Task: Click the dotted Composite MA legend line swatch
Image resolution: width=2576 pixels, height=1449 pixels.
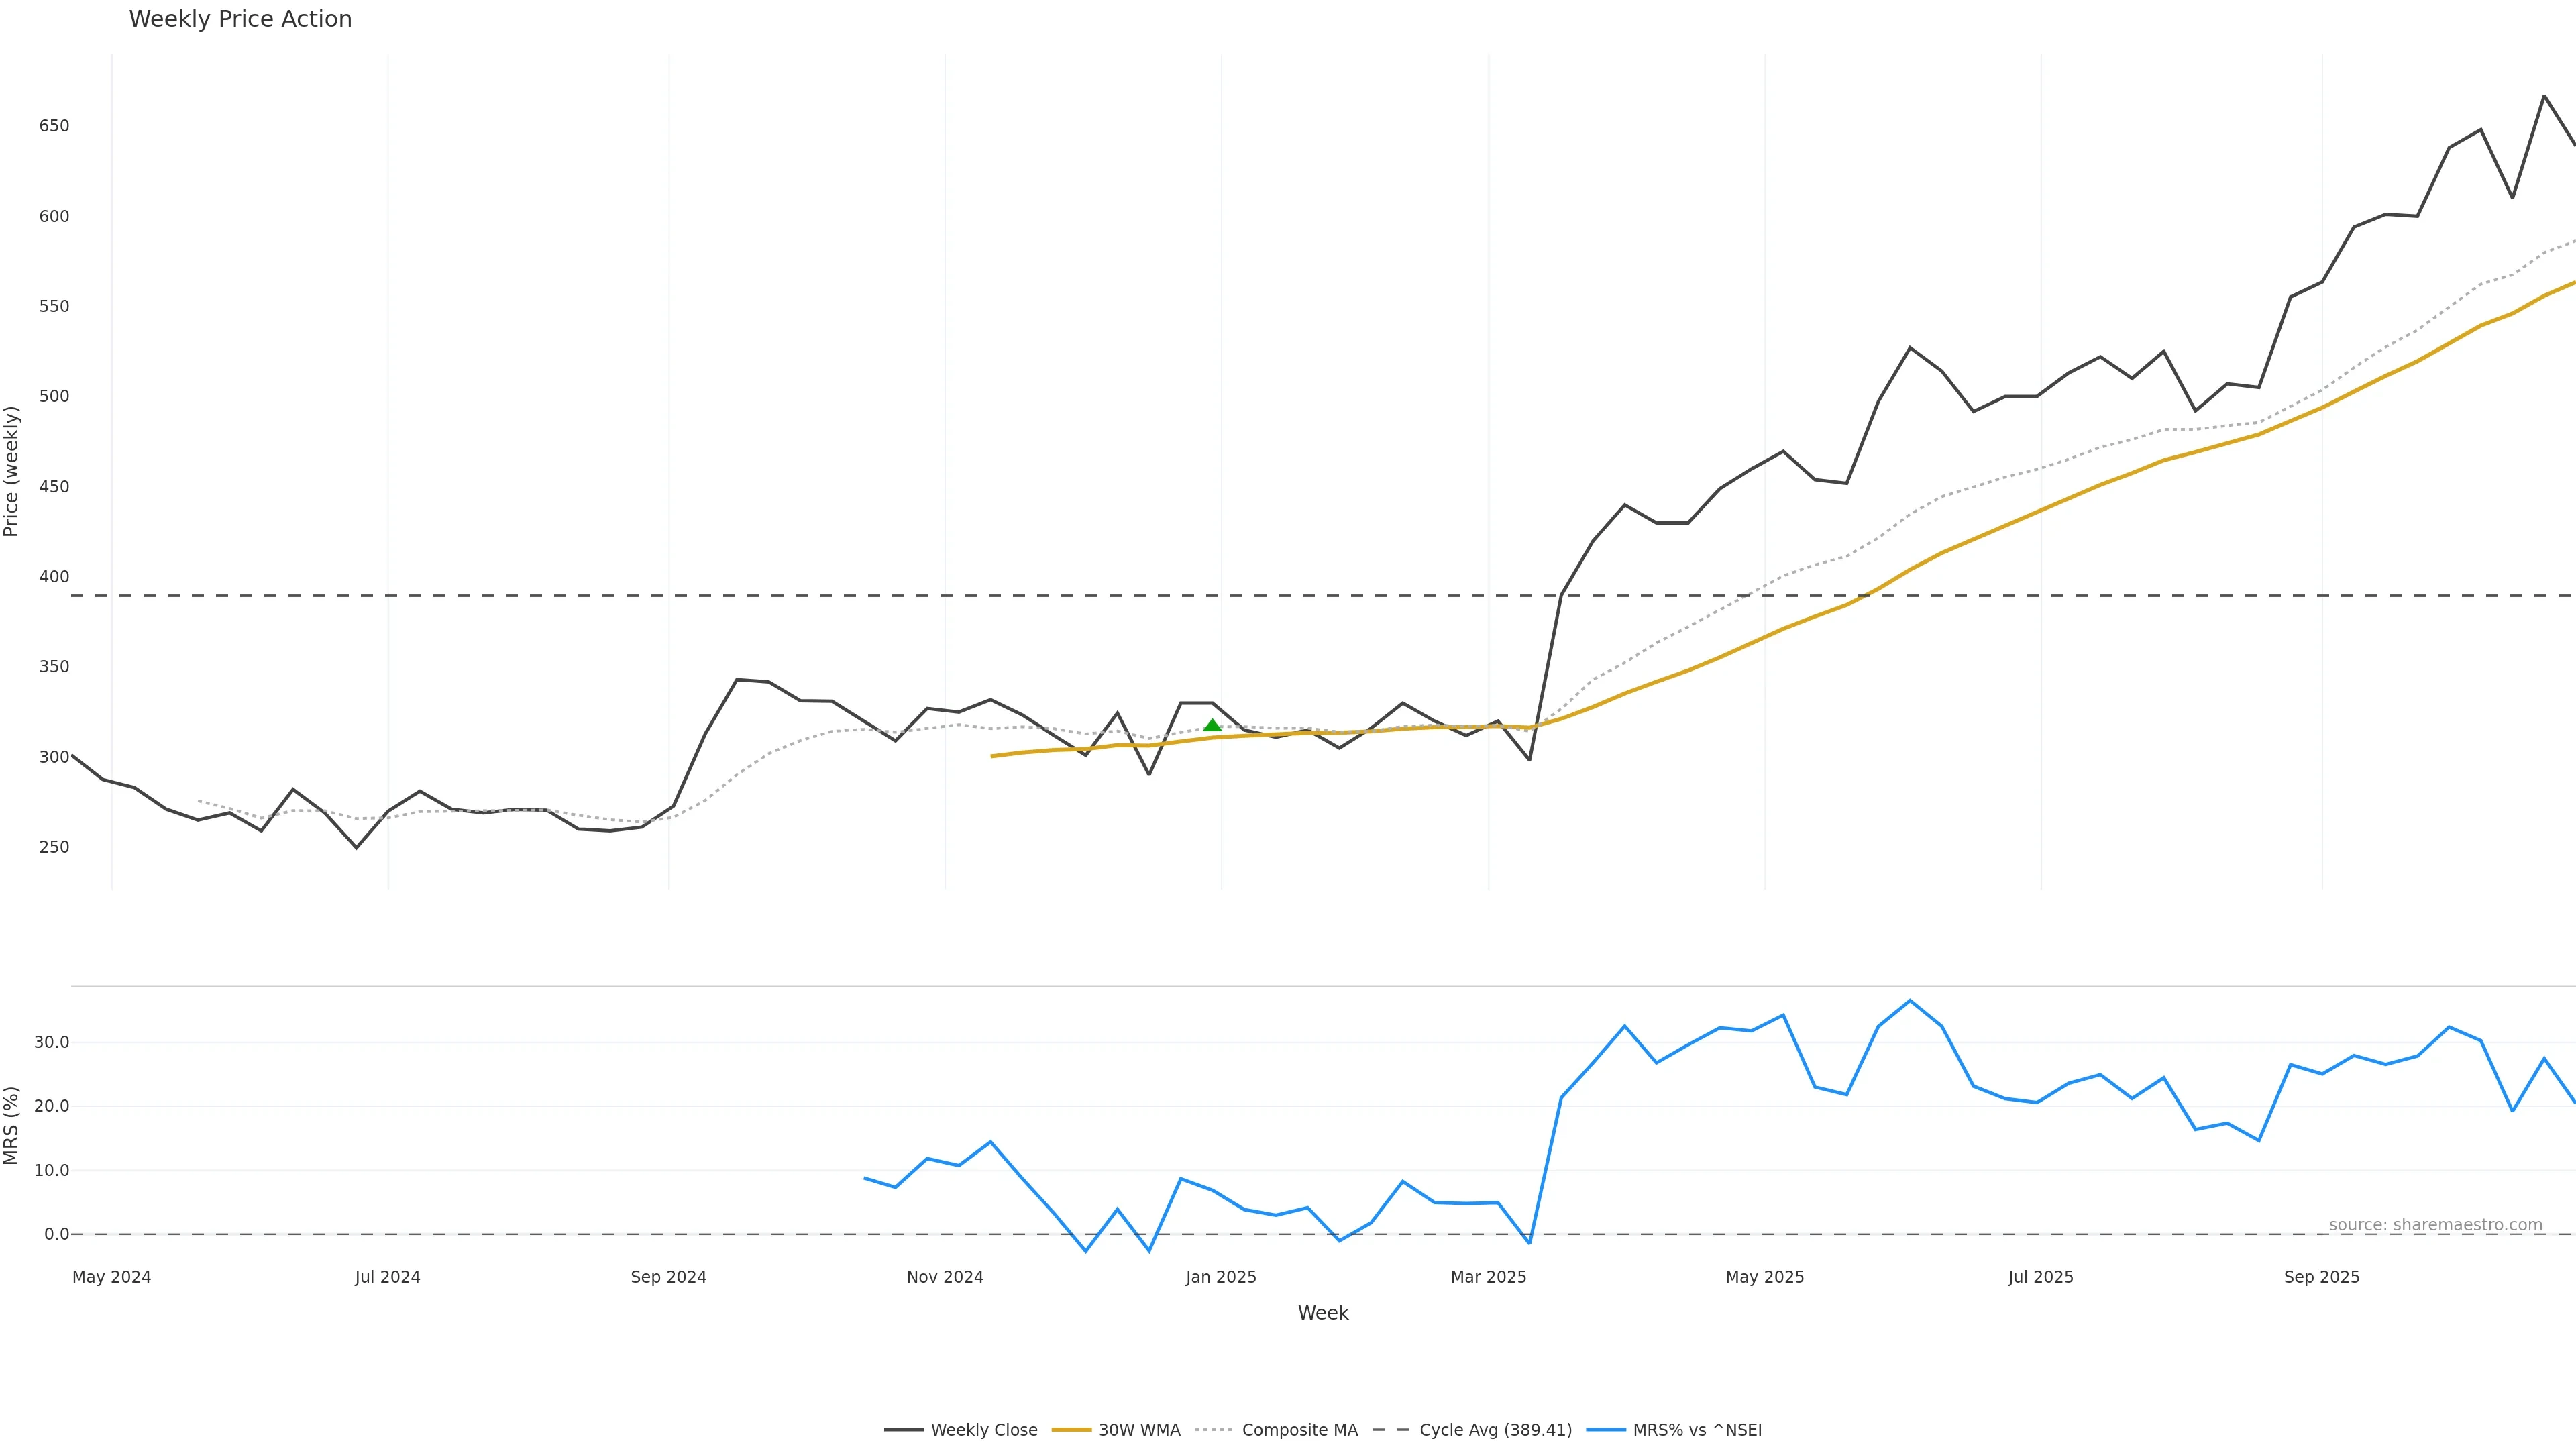Action: coord(1214,1430)
